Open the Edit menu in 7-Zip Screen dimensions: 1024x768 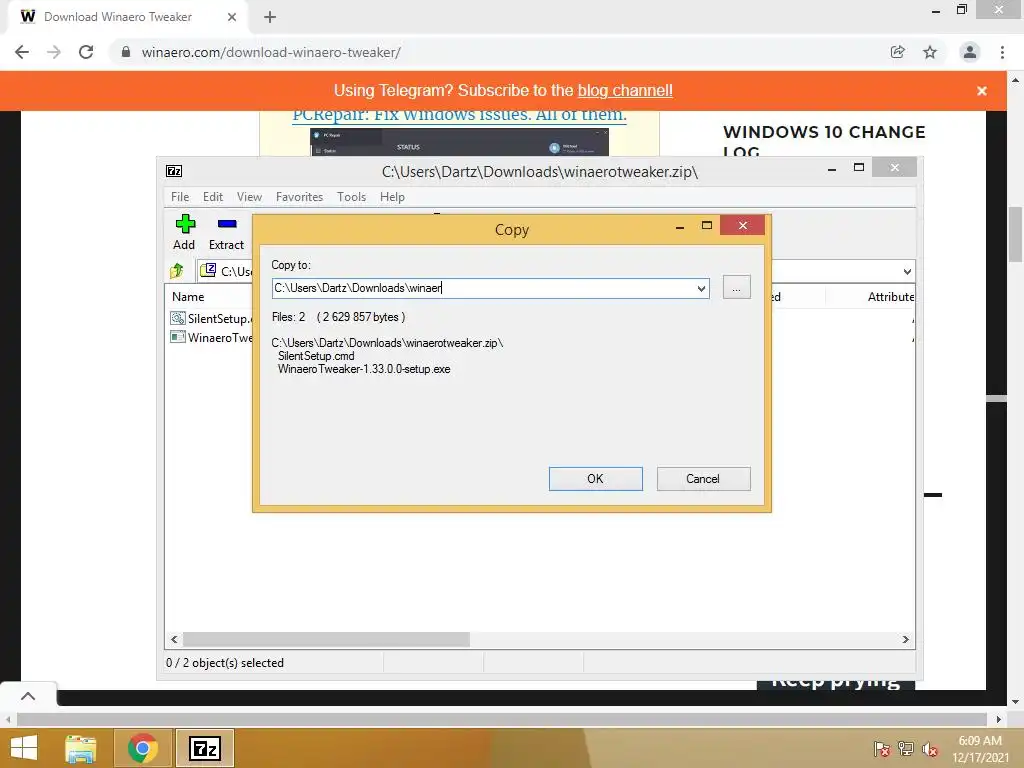pyautogui.click(x=213, y=197)
